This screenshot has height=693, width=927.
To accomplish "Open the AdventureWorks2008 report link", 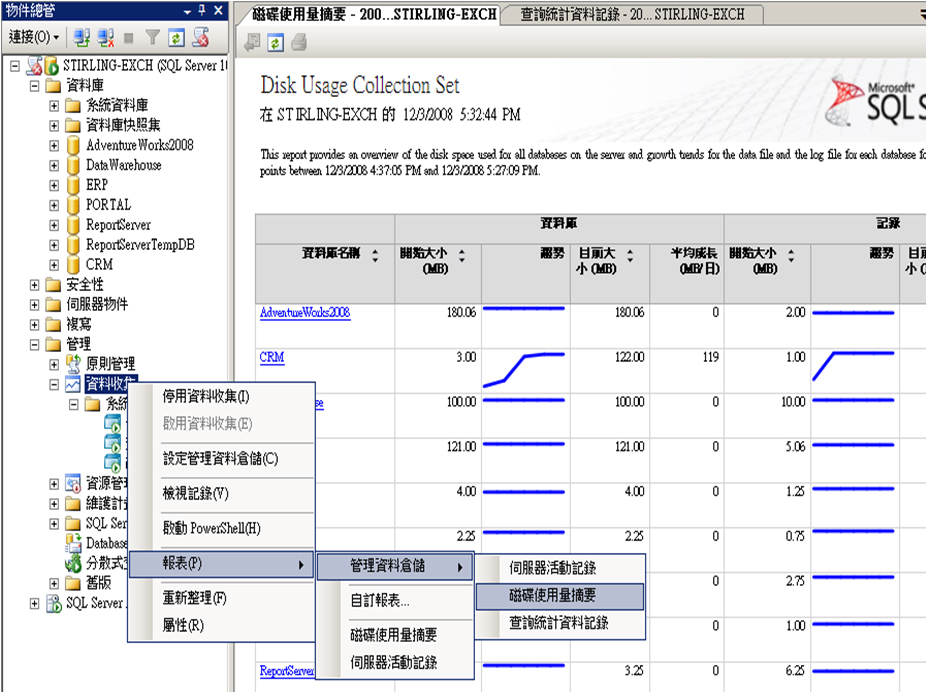I will 305,313.
